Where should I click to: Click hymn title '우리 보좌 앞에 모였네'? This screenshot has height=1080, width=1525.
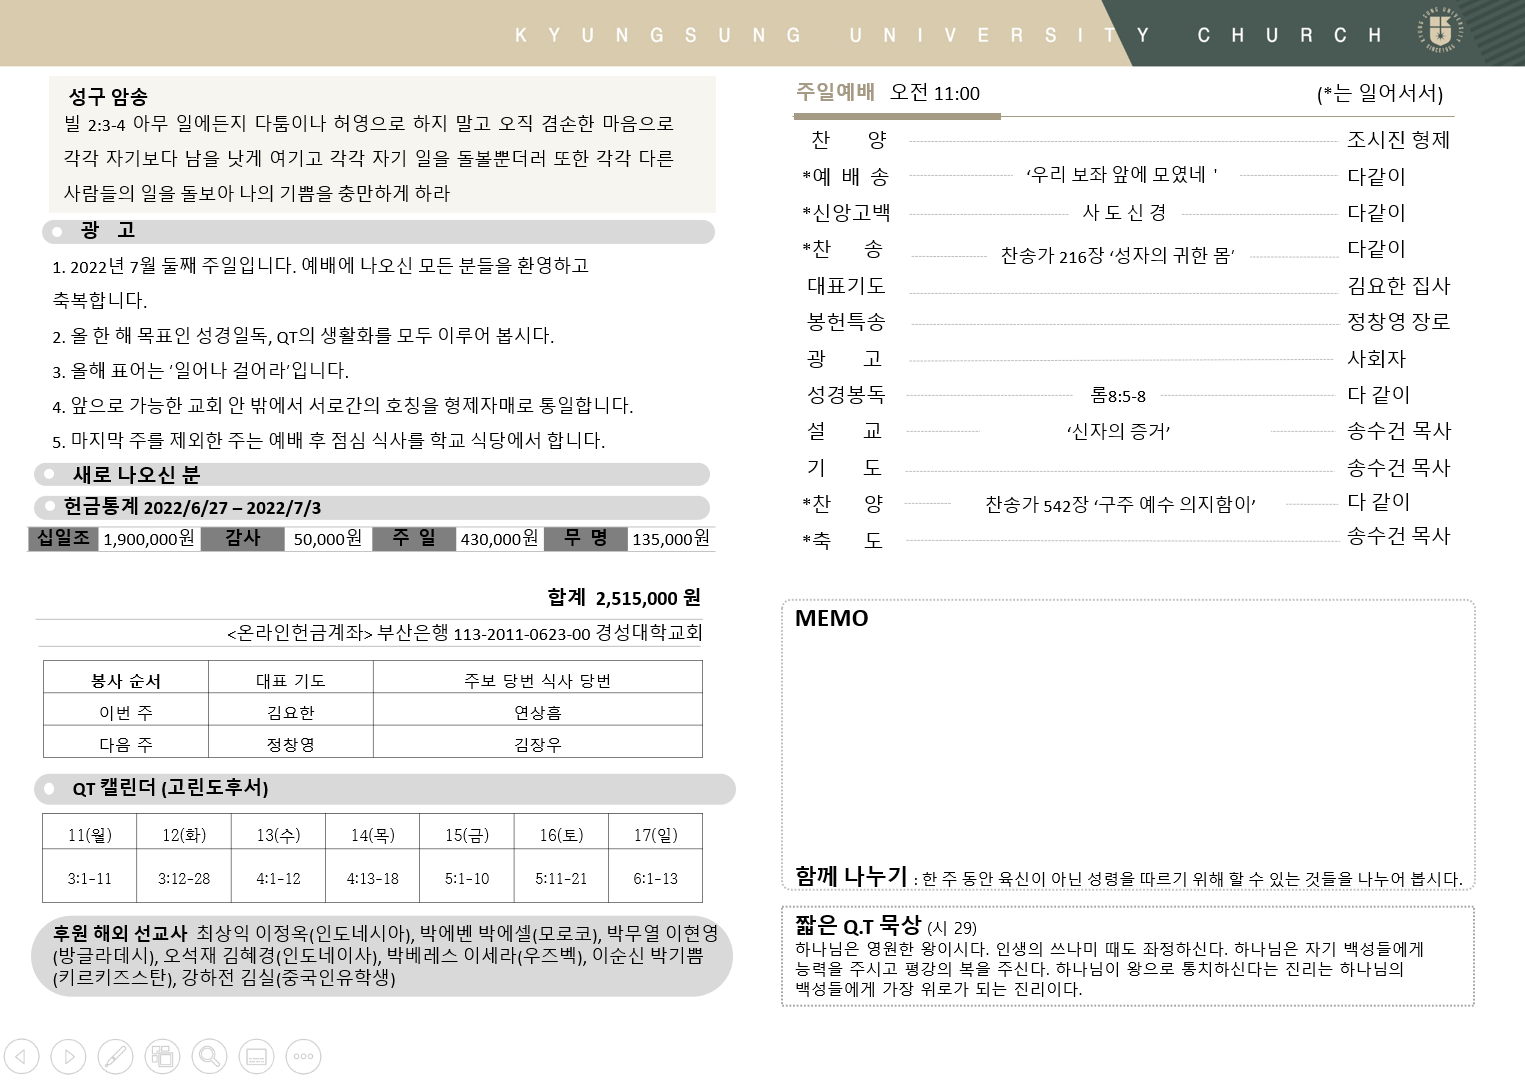tap(1121, 175)
